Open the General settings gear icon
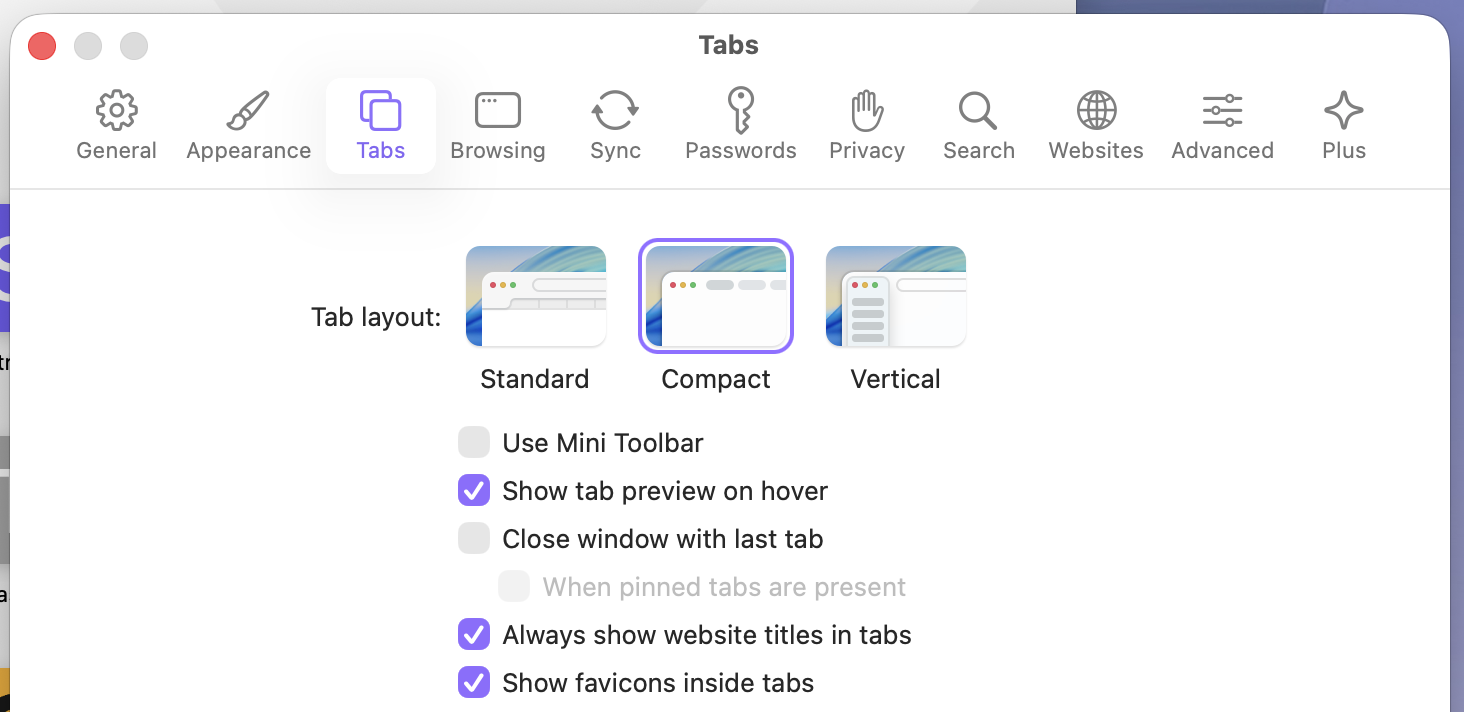 coord(117,111)
